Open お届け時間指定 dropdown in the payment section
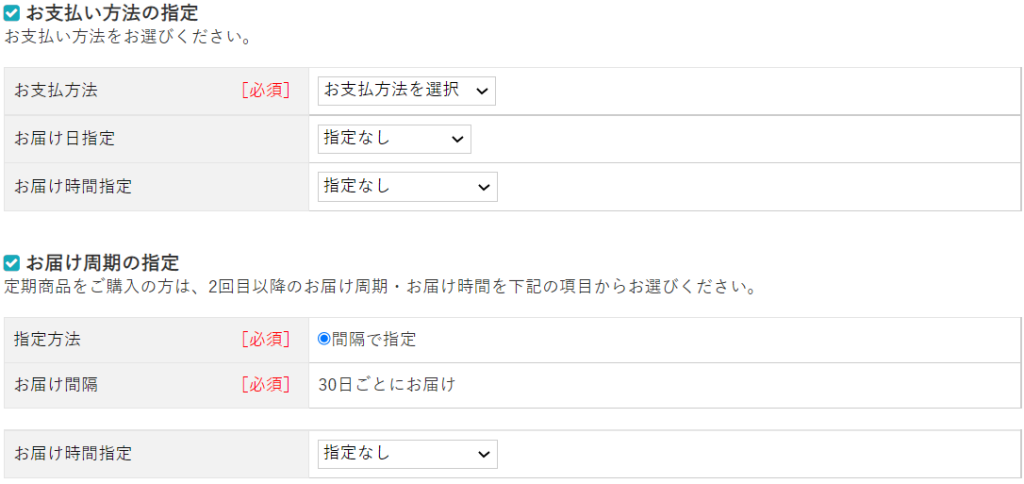This screenshot has width=1024, height=484. click(407, 186)
